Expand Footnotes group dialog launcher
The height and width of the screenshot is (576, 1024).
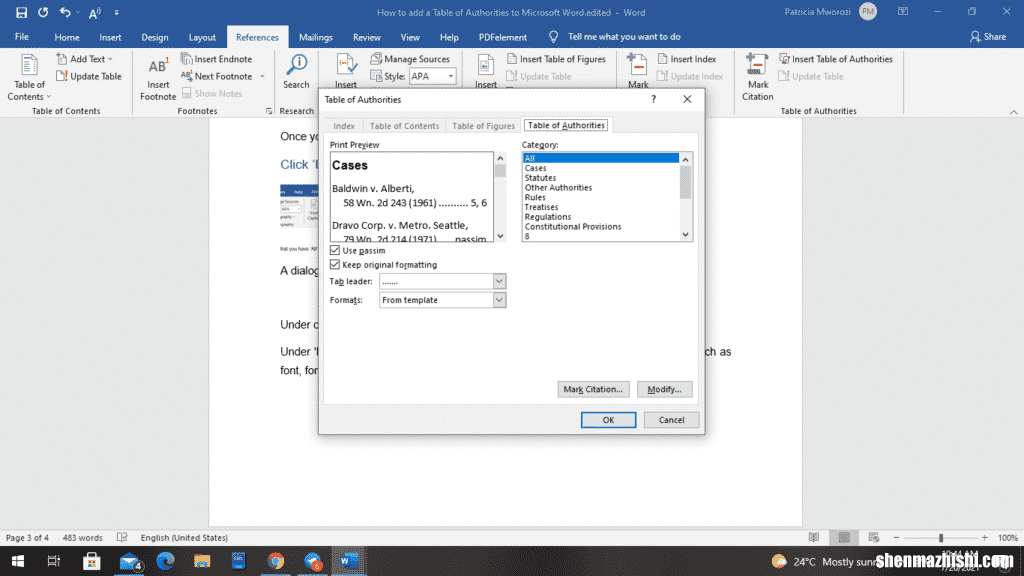[x=269, y=111]
